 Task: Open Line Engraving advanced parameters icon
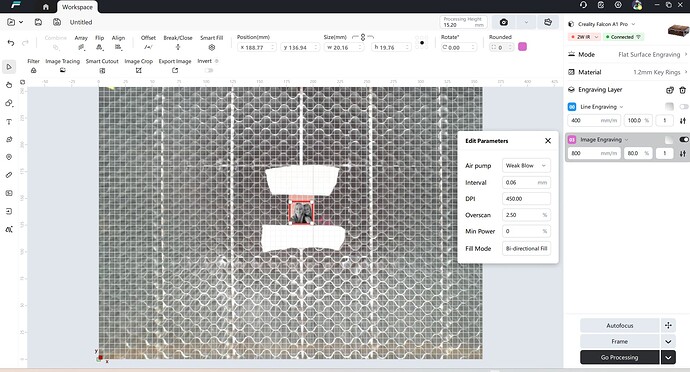(683, 121)
